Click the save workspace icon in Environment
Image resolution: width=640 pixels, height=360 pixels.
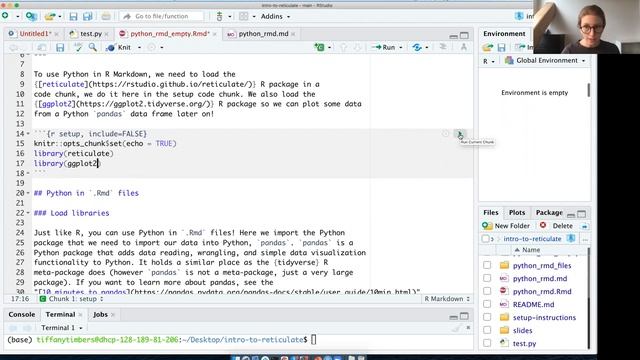click(x=502, y=48)
